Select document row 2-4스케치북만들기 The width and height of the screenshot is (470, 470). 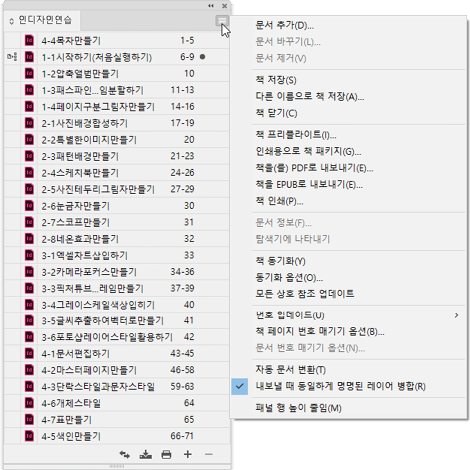pos(117,173)
